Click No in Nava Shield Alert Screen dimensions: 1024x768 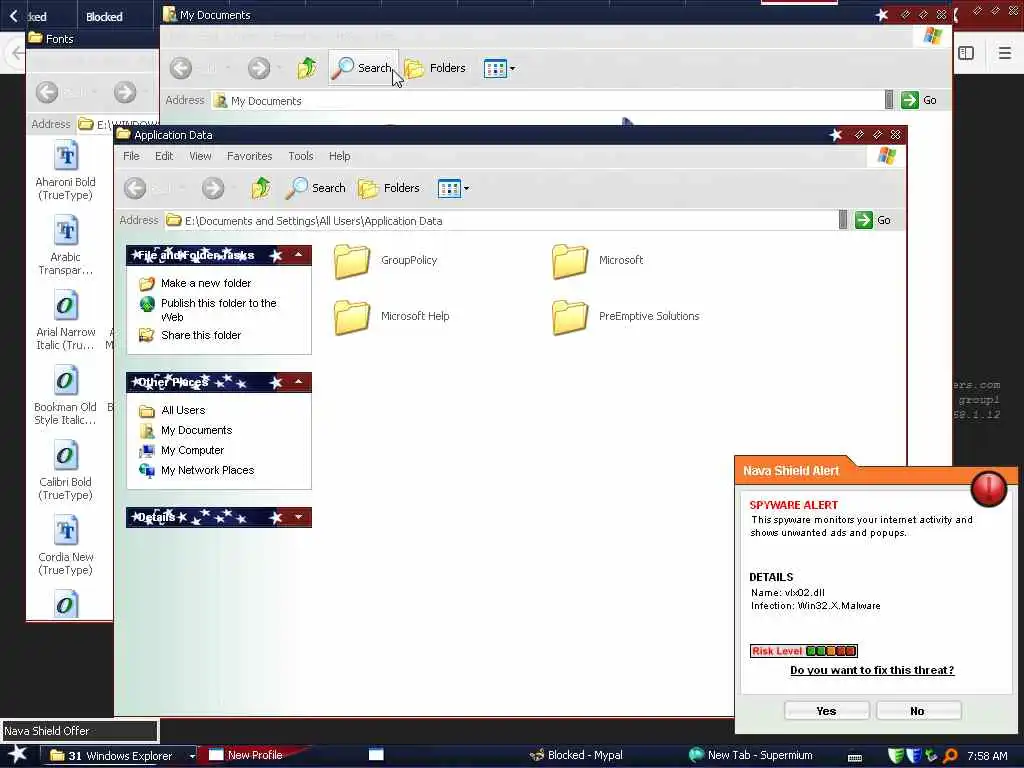point(918,711)
